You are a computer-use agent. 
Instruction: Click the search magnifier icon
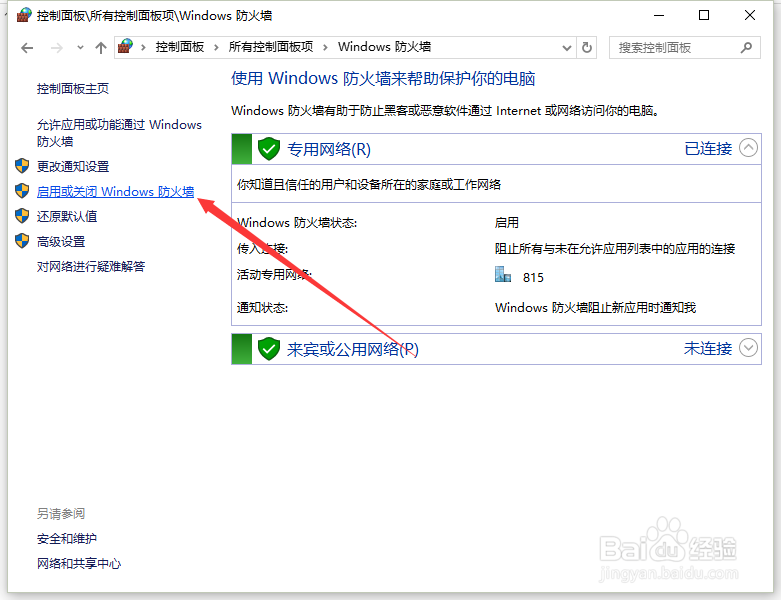tap(746, 48)
